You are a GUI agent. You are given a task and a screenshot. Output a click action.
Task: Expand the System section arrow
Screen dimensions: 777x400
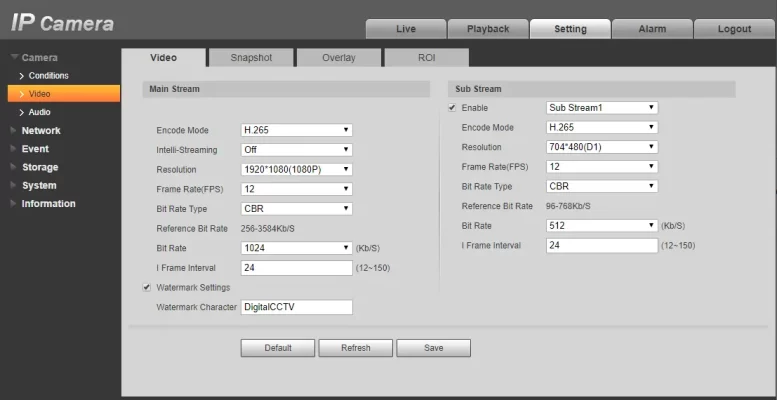coord(13,186)
